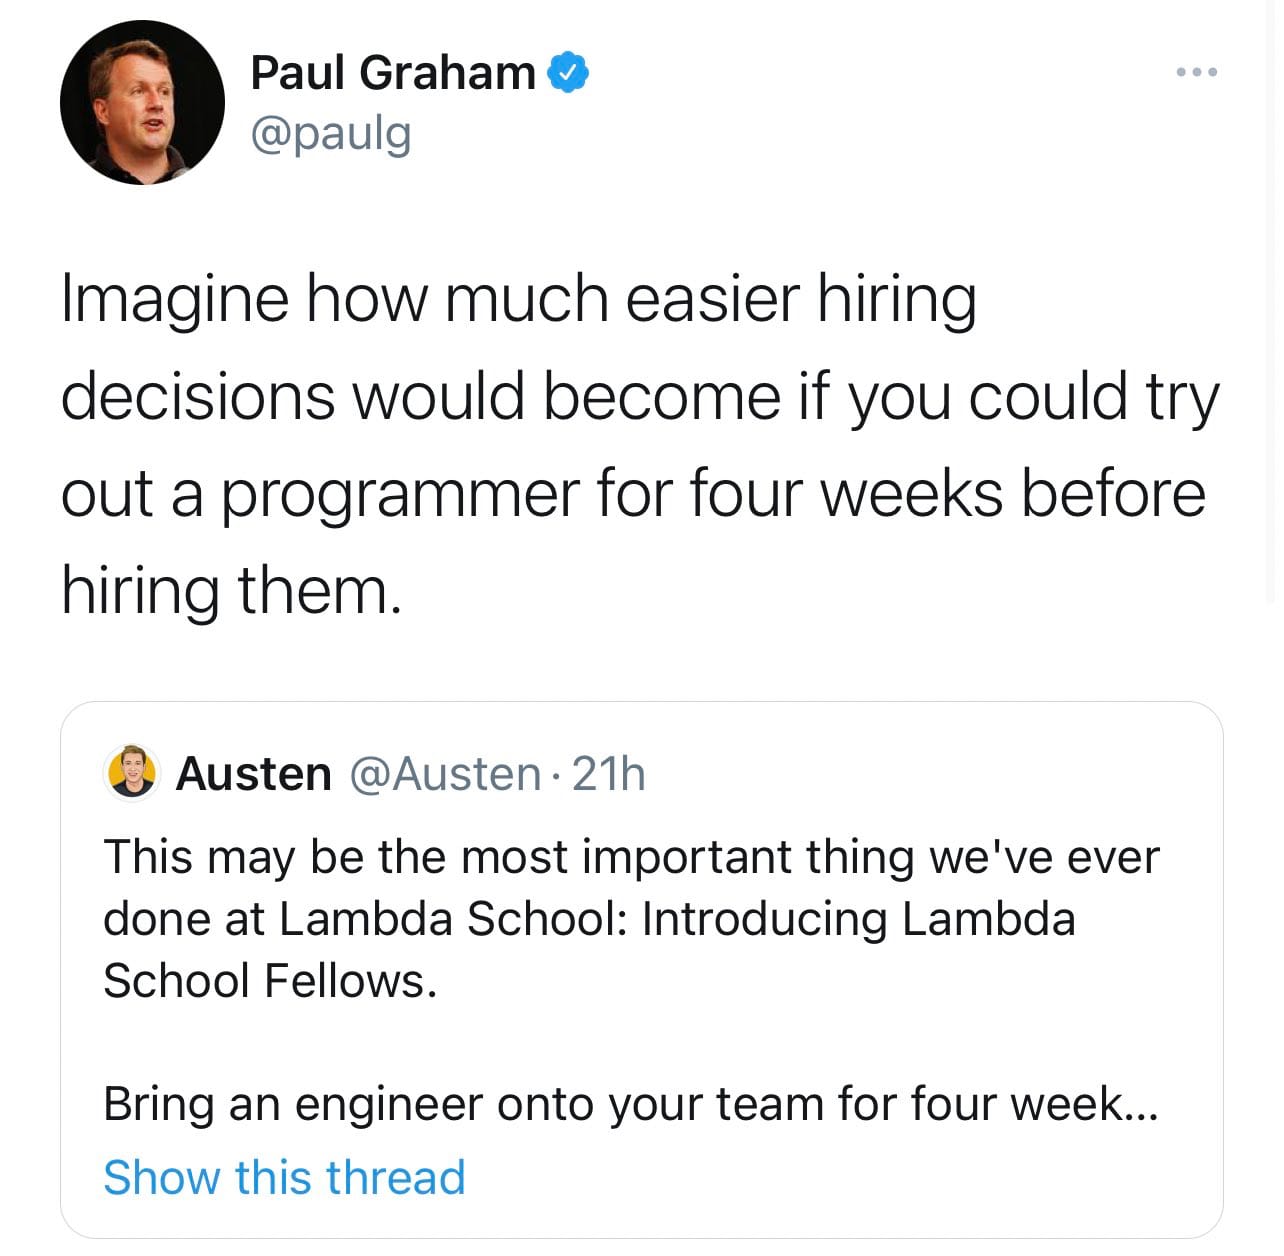Click the Austen display name

click(x=254, y=774)
